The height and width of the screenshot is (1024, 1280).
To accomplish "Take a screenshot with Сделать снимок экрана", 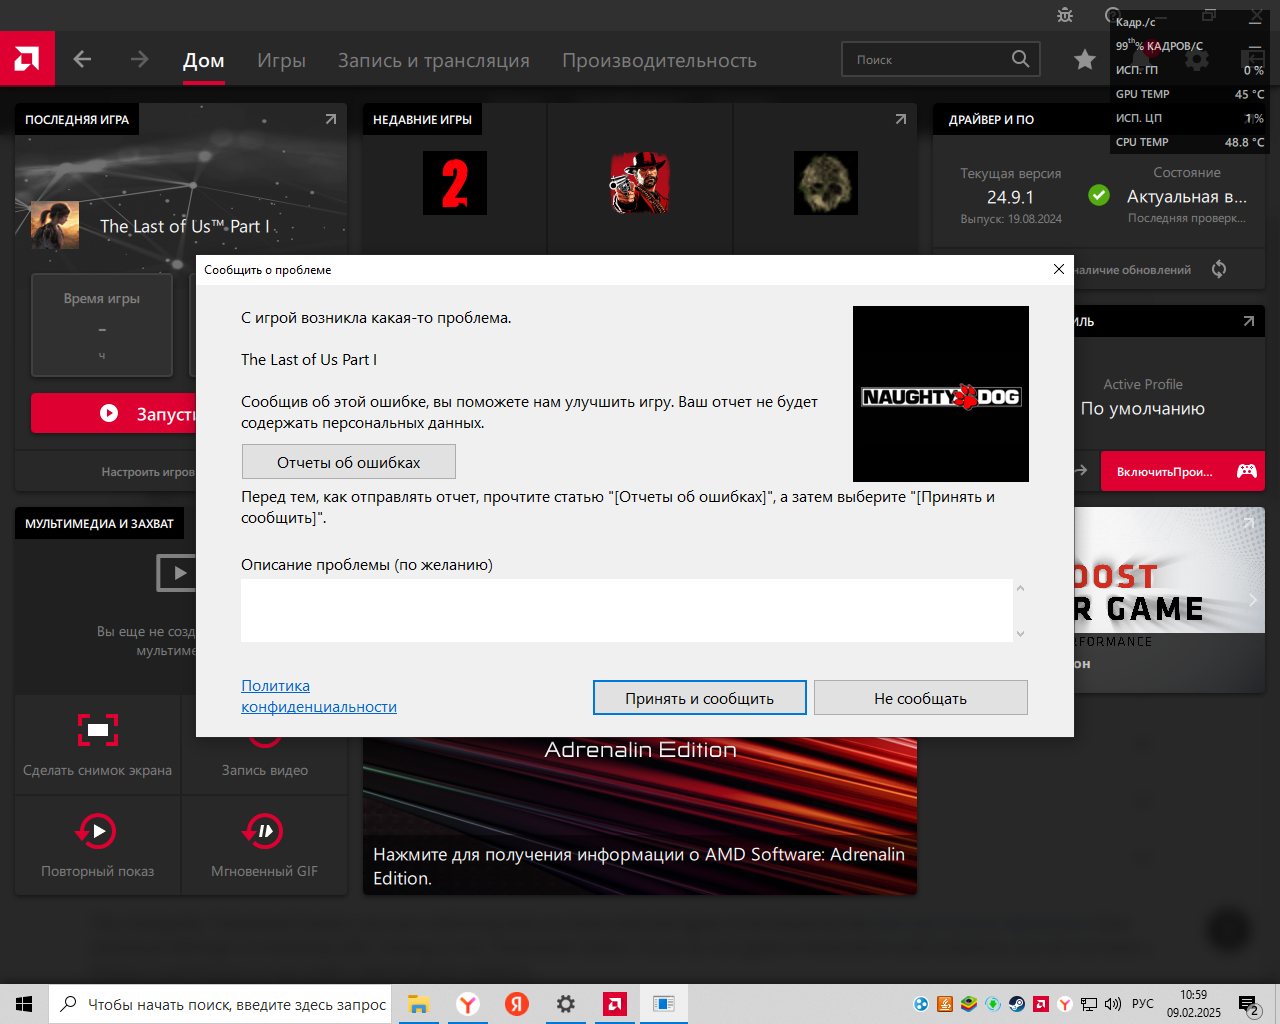I will click(98, 744).
